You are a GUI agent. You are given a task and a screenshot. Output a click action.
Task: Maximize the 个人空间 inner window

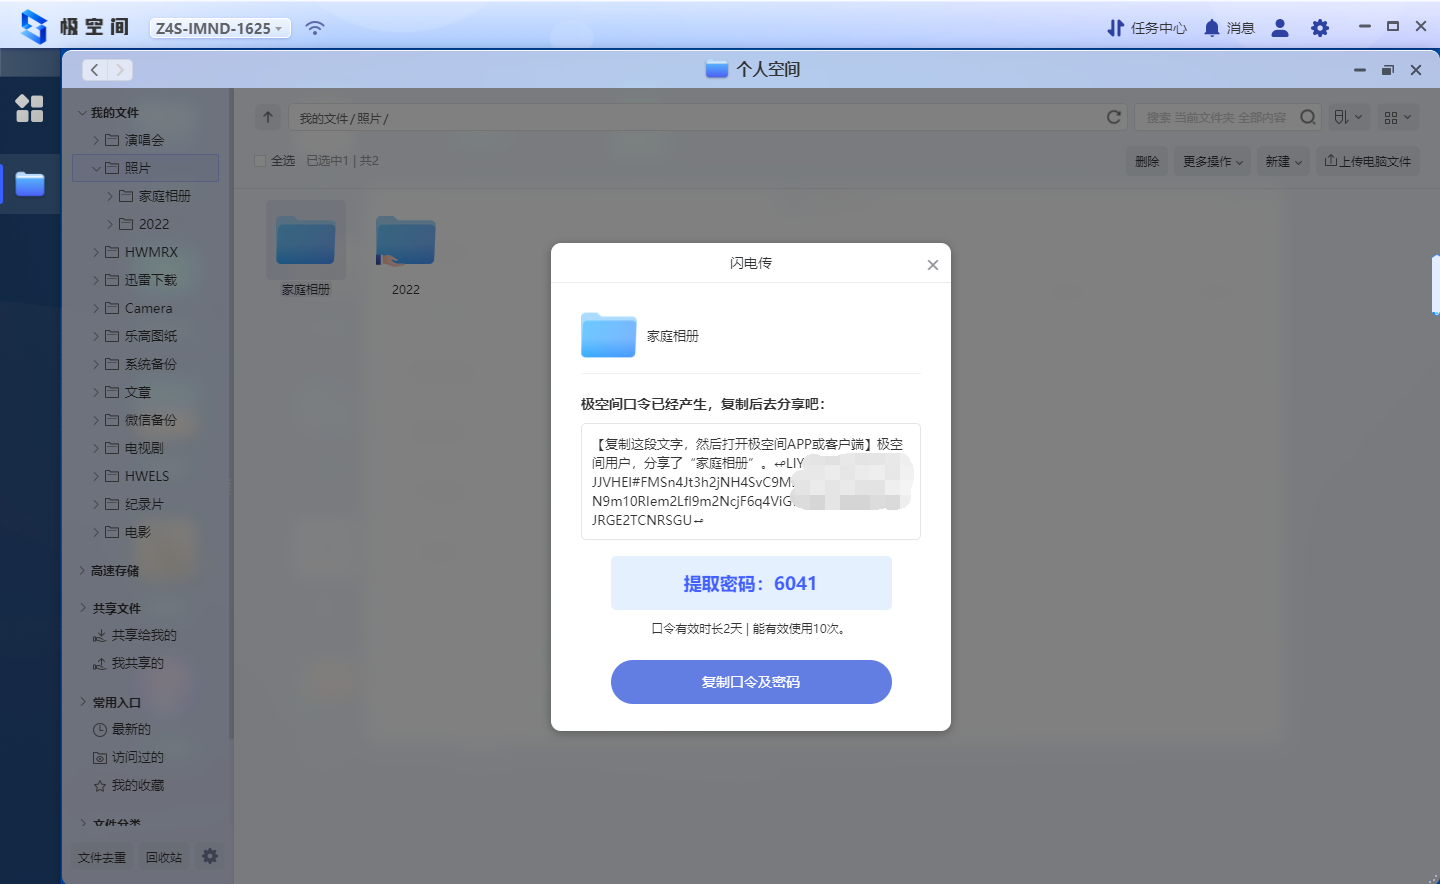point(1387,70)
